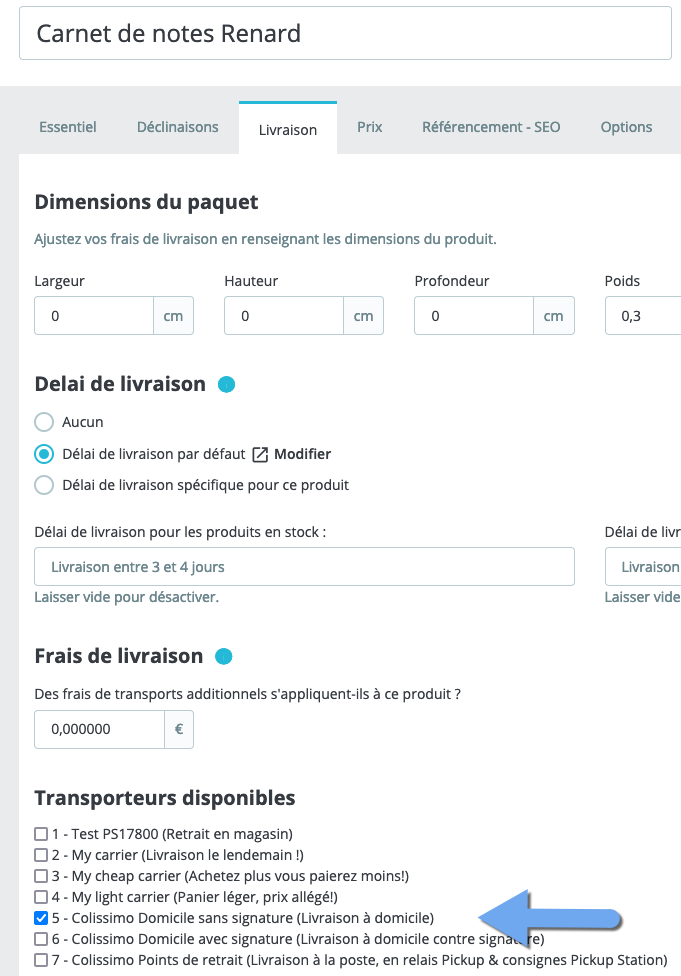Focus the Largeur dimension input
Image resolution: width=681 pixels, height=976 pixels.
click(x=94, y=316)
